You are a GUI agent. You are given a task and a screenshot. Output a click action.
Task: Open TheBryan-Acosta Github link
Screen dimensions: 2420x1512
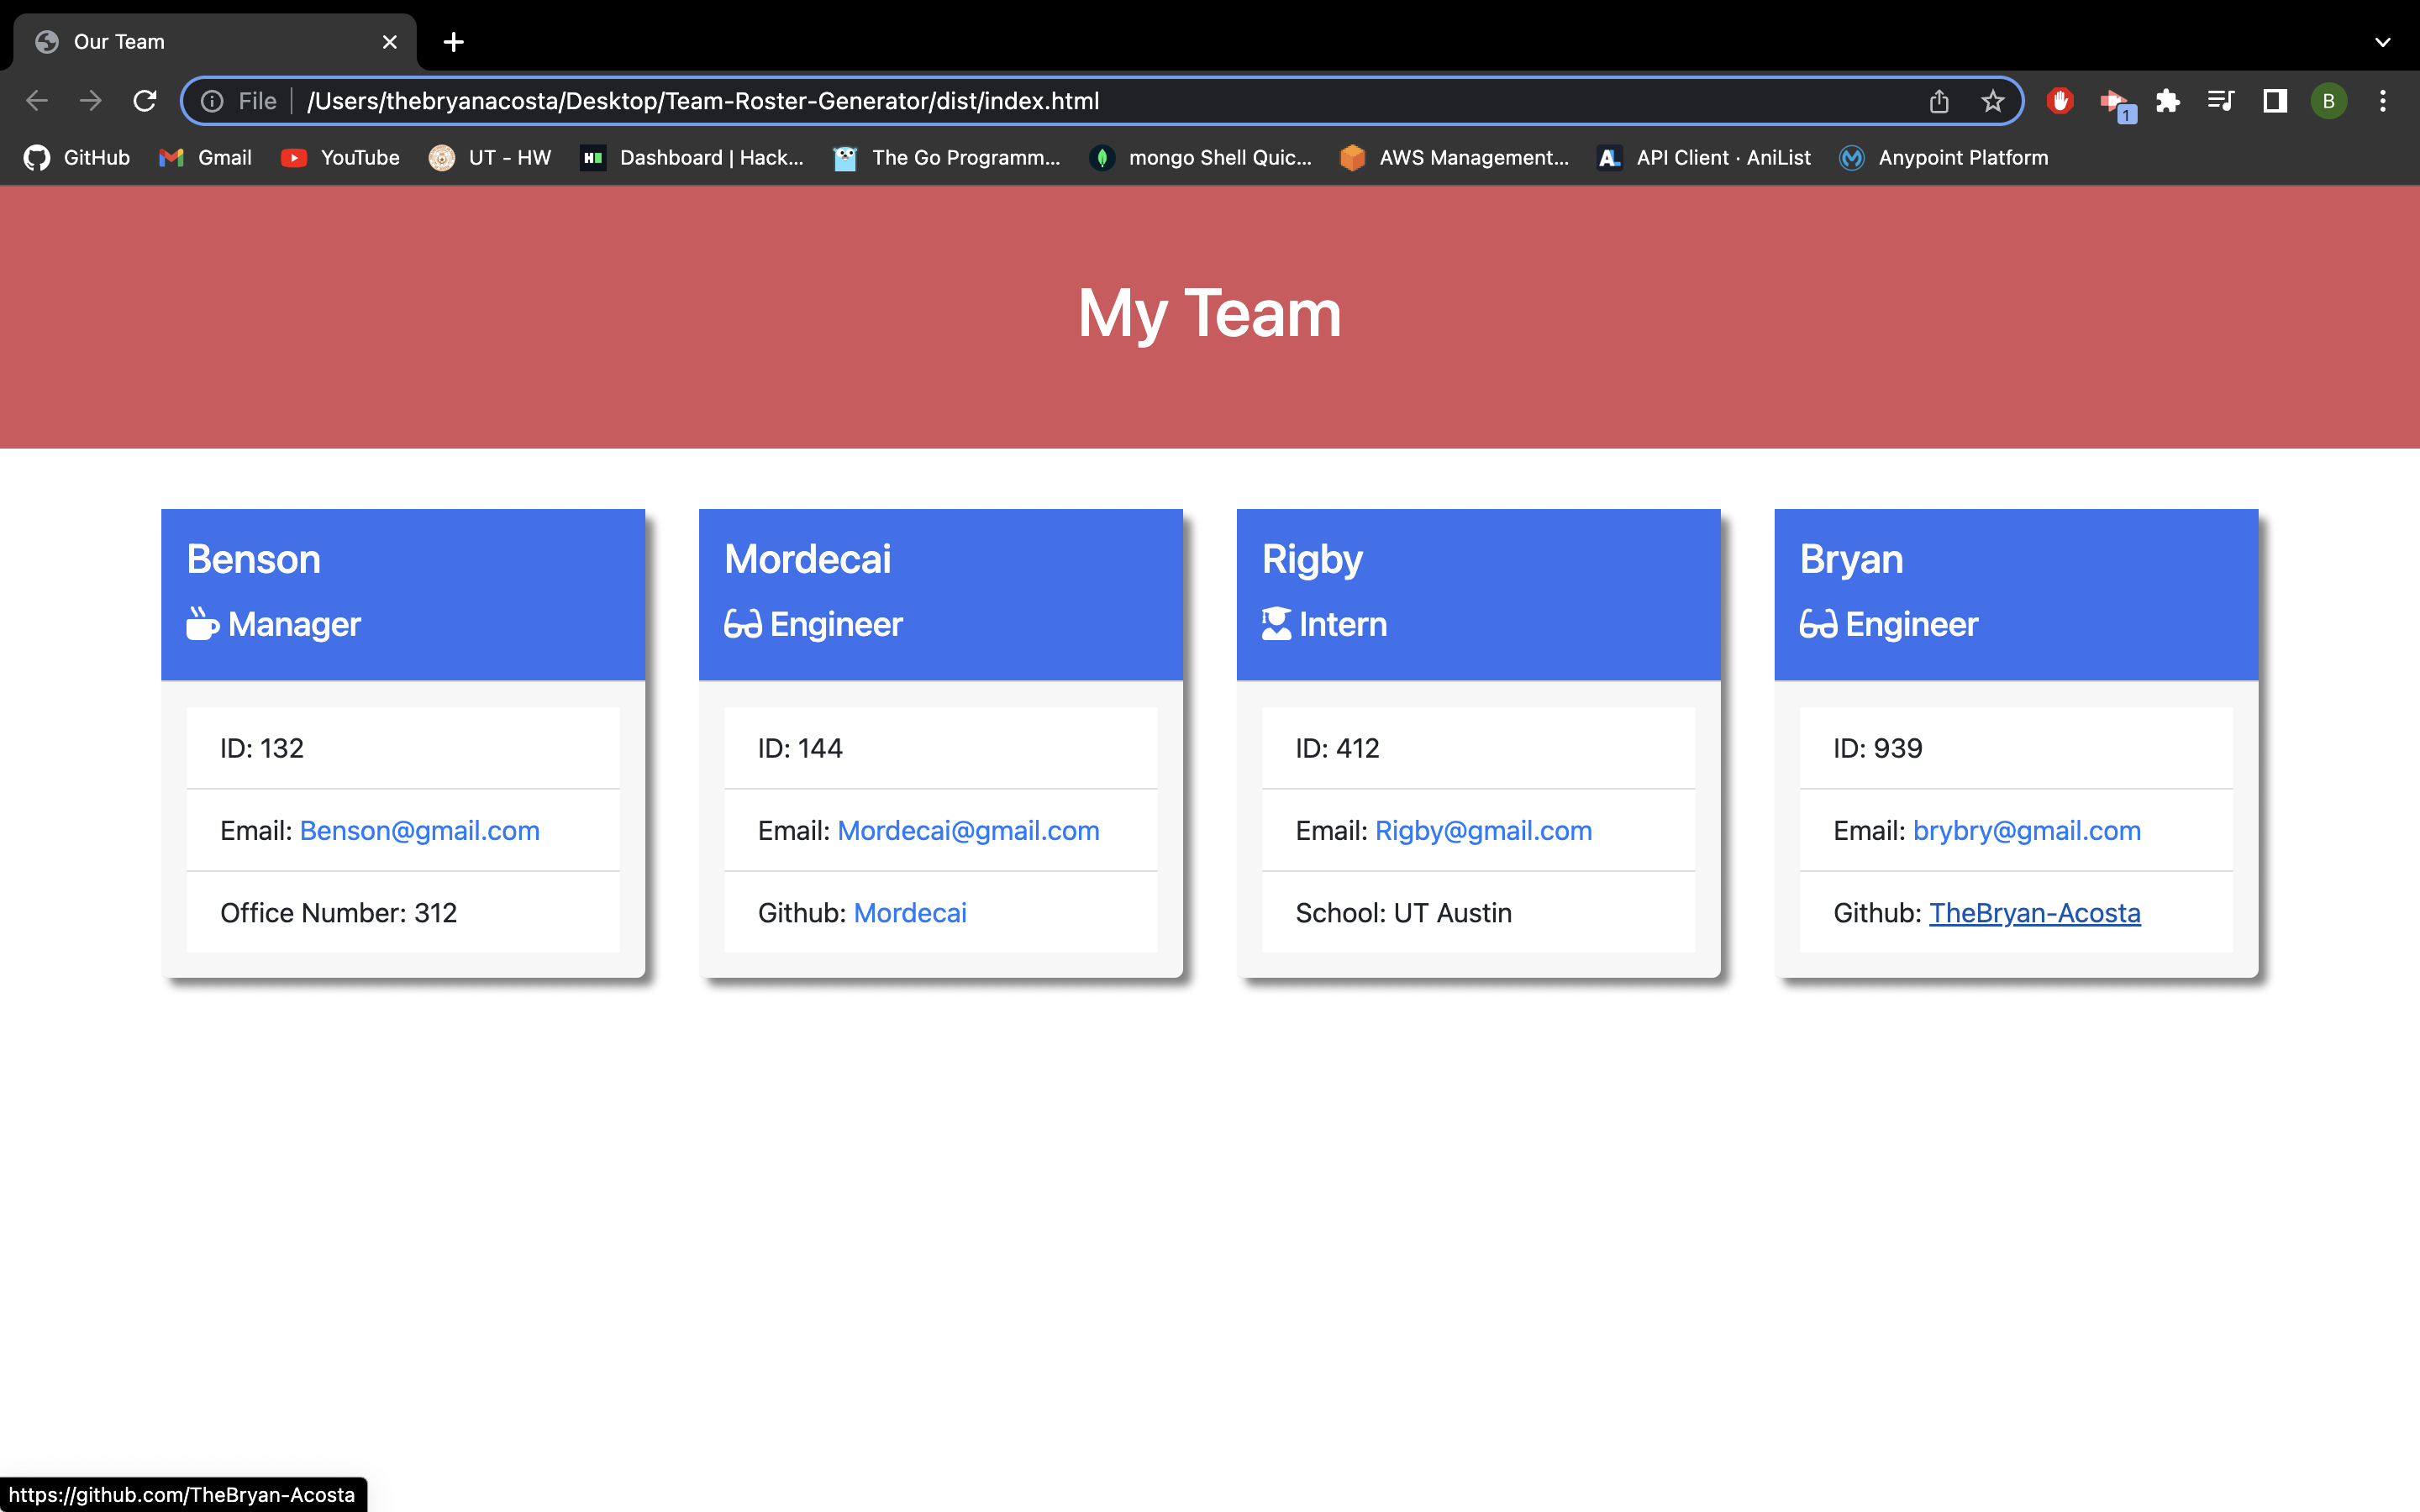(x=2034, y=912)
